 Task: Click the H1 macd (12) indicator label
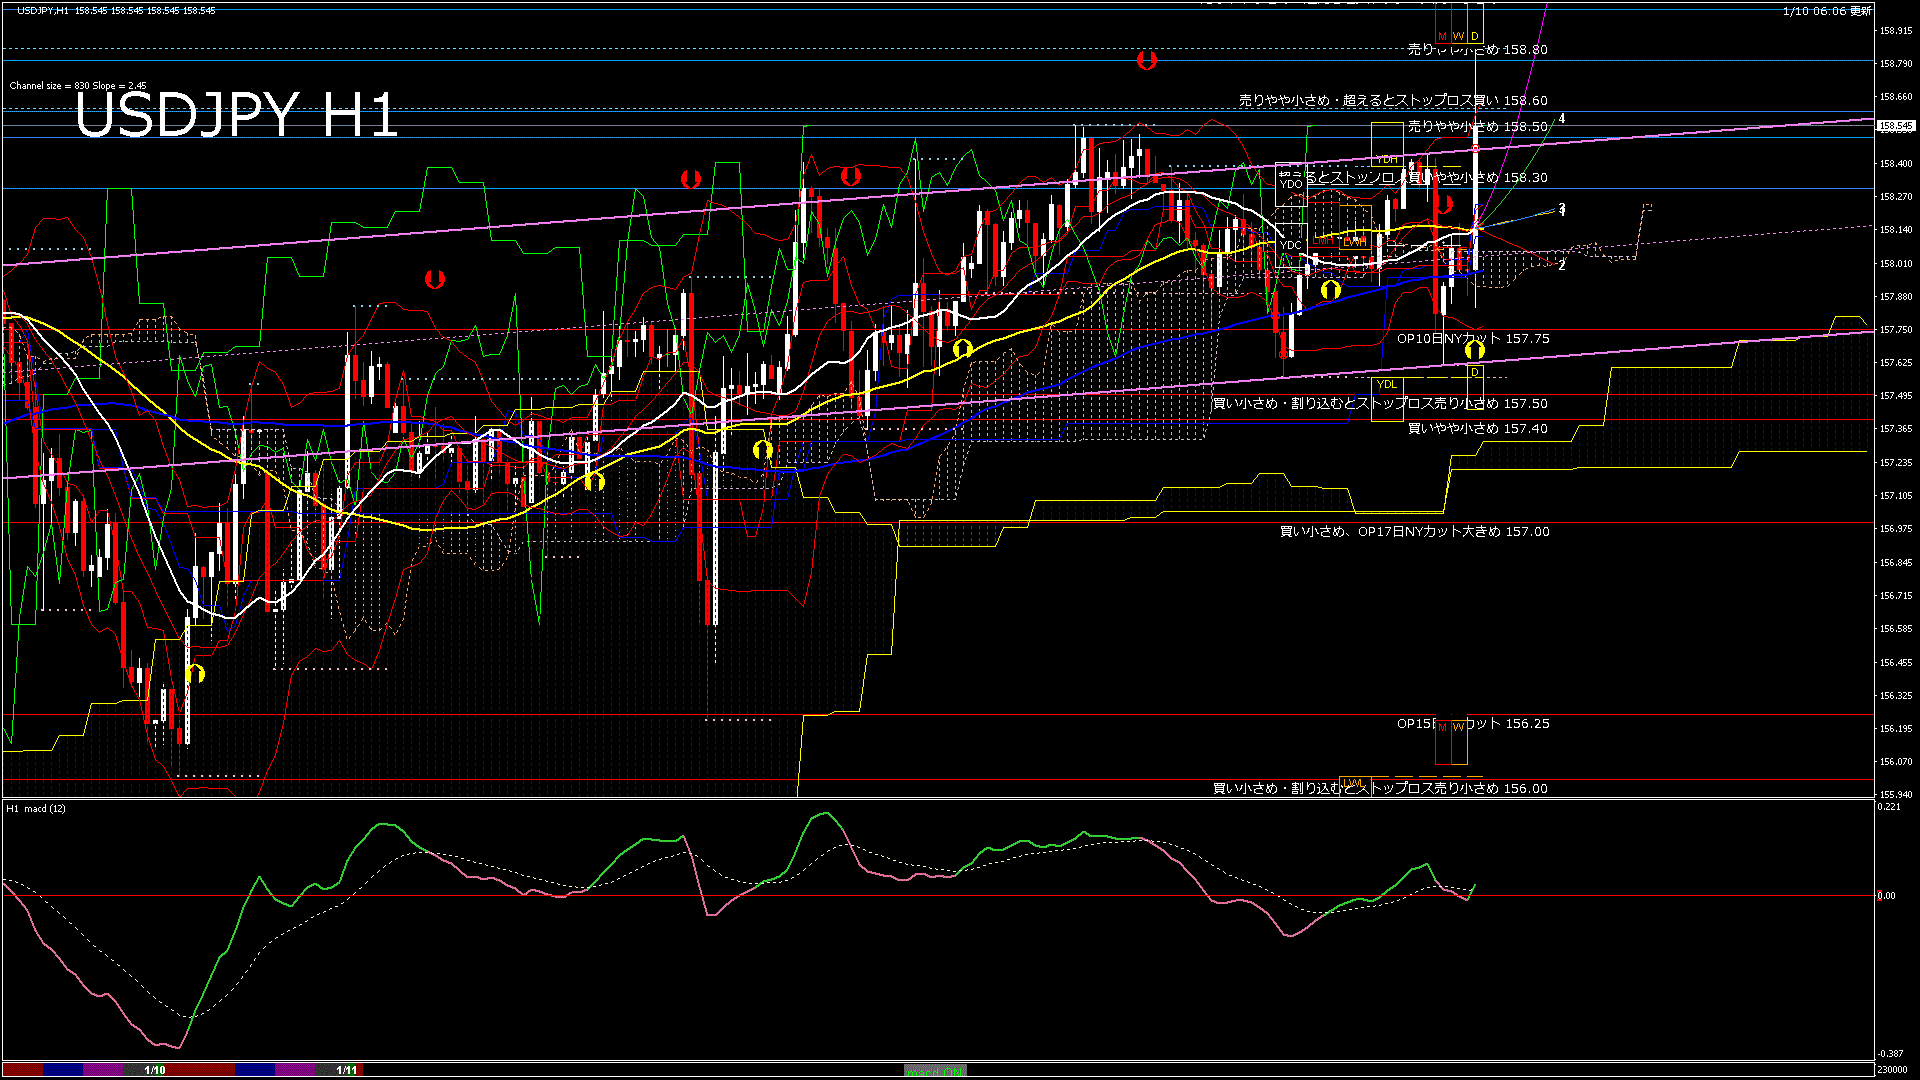pyautogui.click(x=36, y=808)
